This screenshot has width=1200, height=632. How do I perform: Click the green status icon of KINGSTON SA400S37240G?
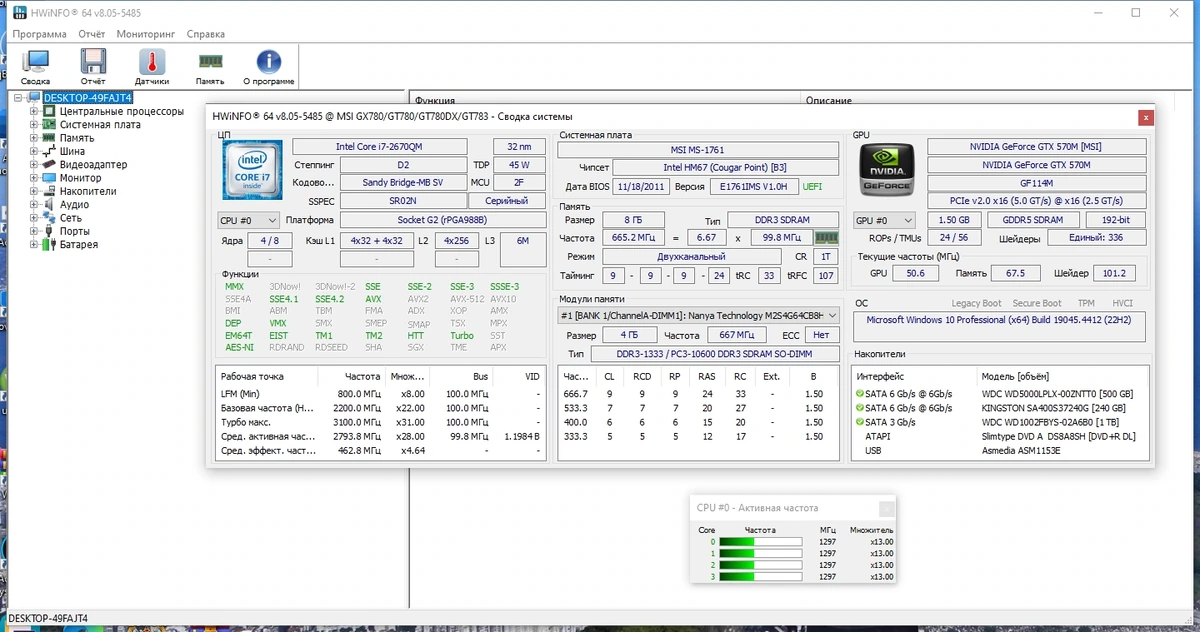(859, 408)
